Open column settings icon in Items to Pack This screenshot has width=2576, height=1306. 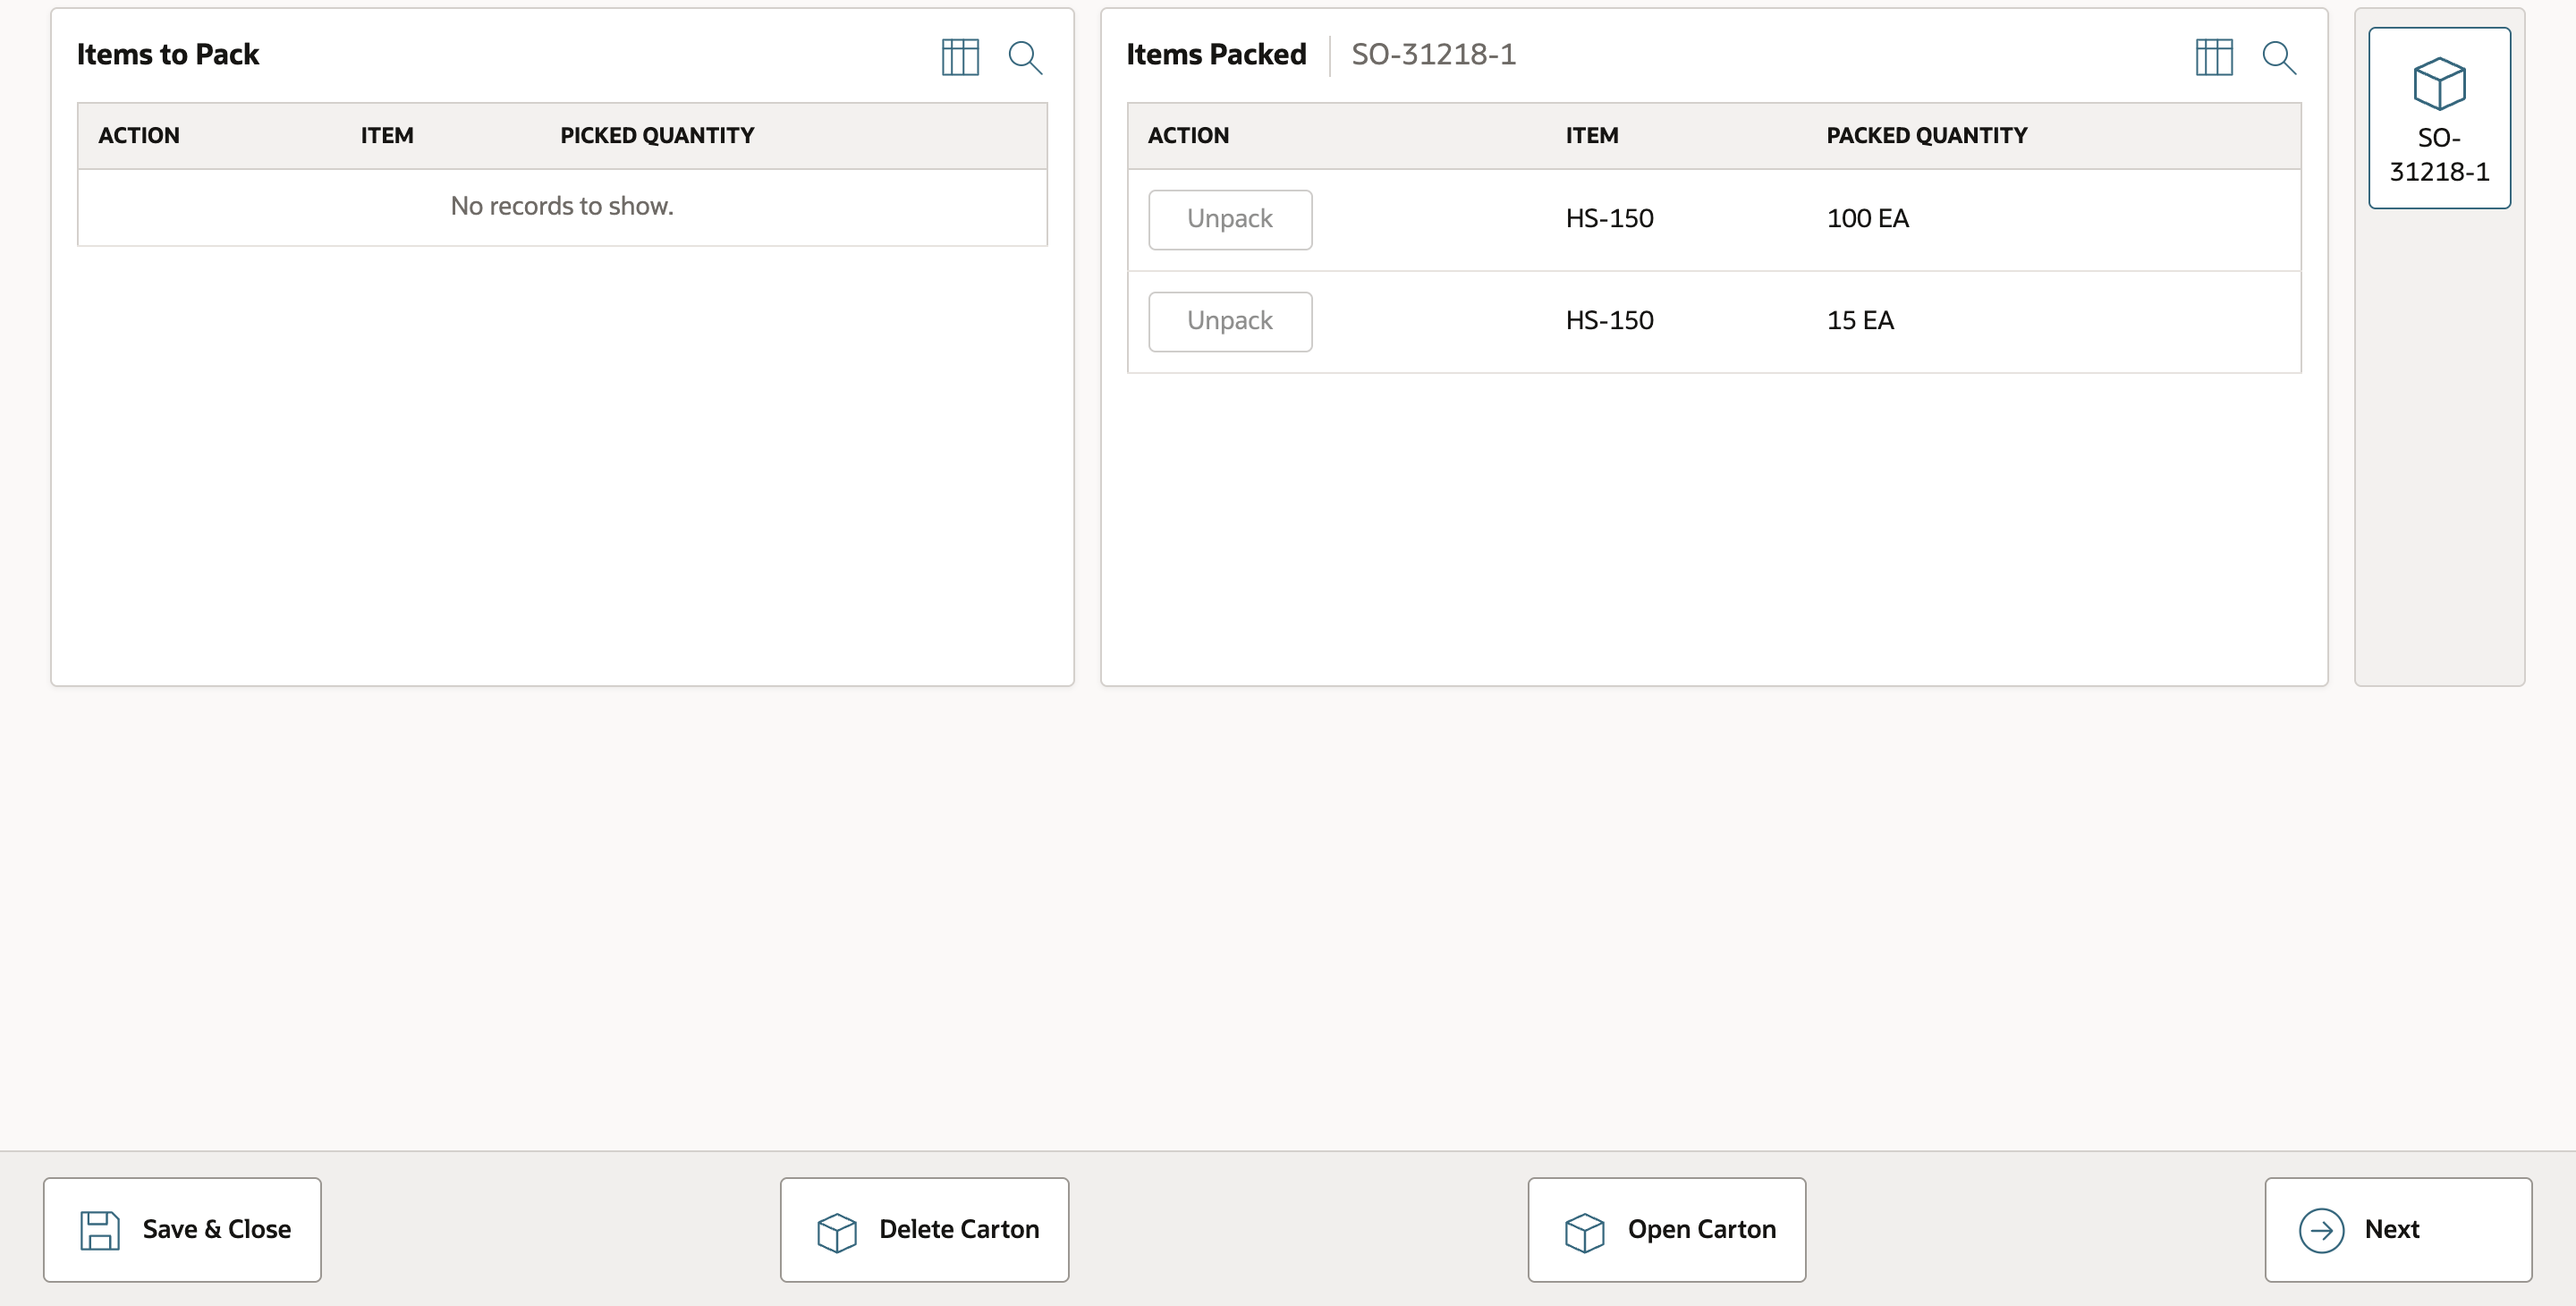[960, 56]
